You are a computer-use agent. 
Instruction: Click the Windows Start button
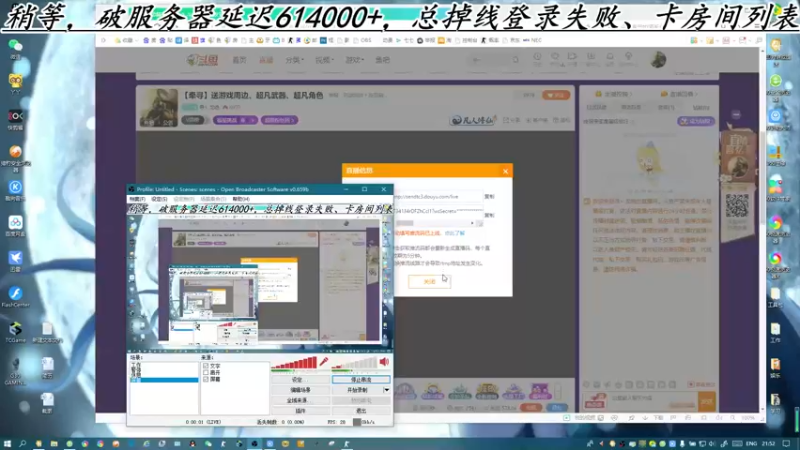(x=7, y=444)
